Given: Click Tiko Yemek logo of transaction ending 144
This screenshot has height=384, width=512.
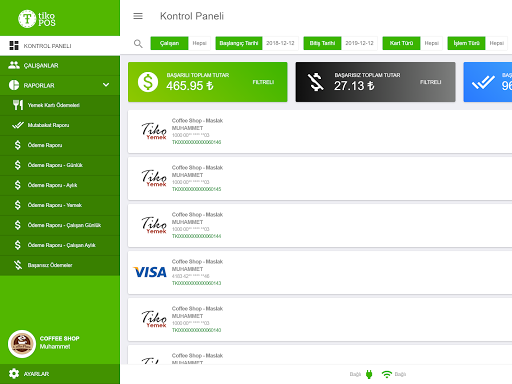Looking at the screenshot, I should click(x=154, y=225).
